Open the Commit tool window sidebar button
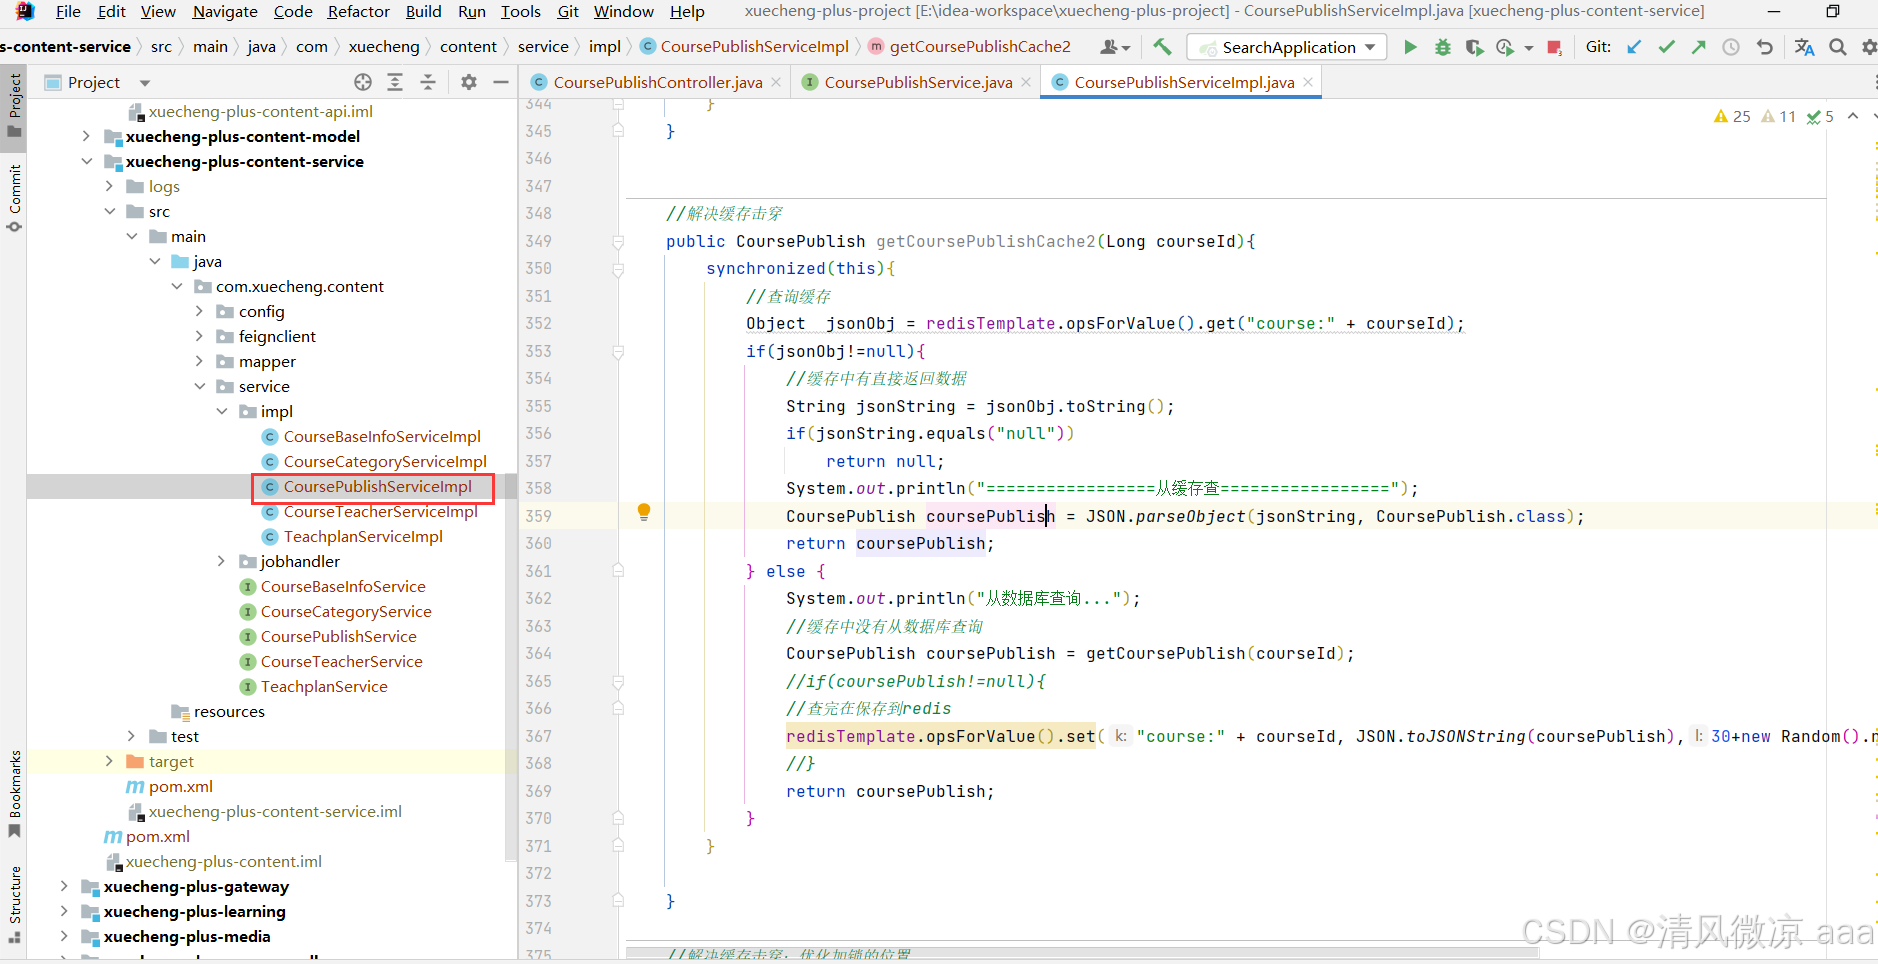 click(14, 198)
